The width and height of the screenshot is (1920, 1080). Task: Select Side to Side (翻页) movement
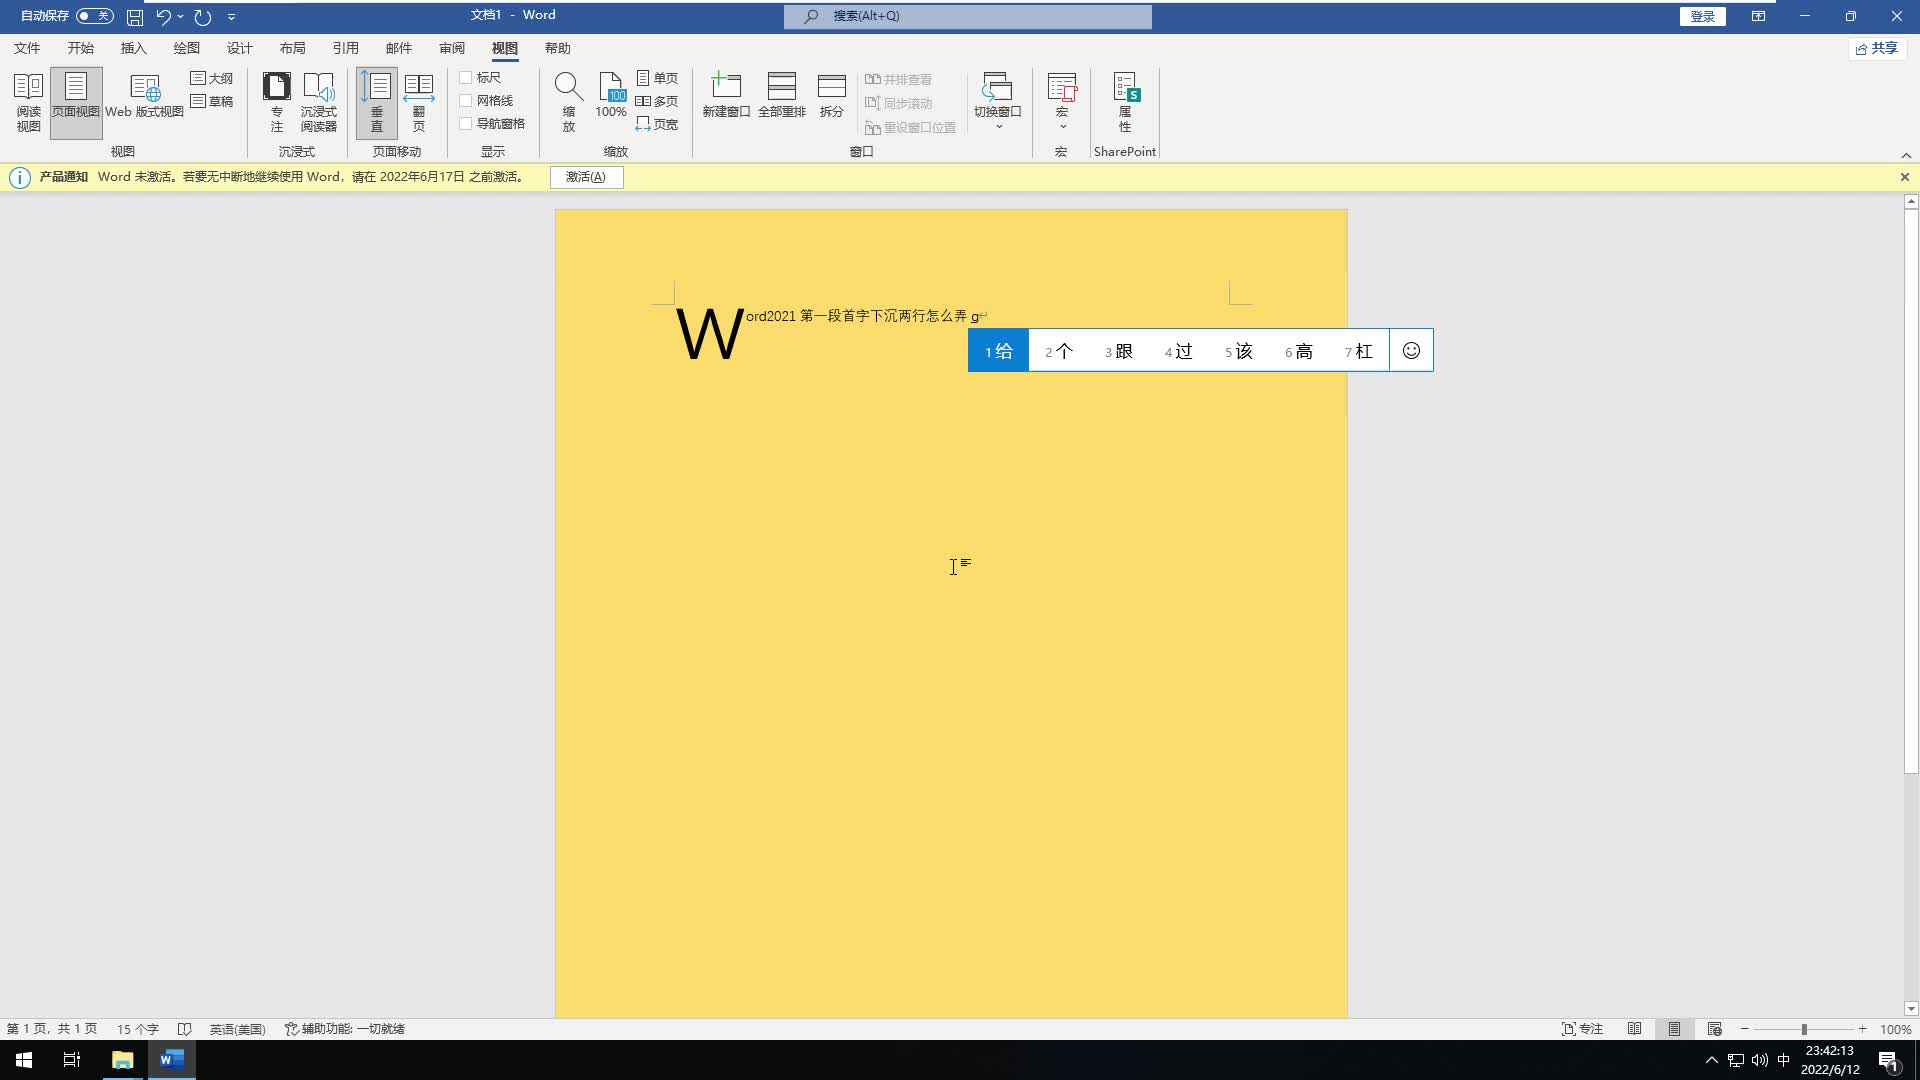point(419,102)
